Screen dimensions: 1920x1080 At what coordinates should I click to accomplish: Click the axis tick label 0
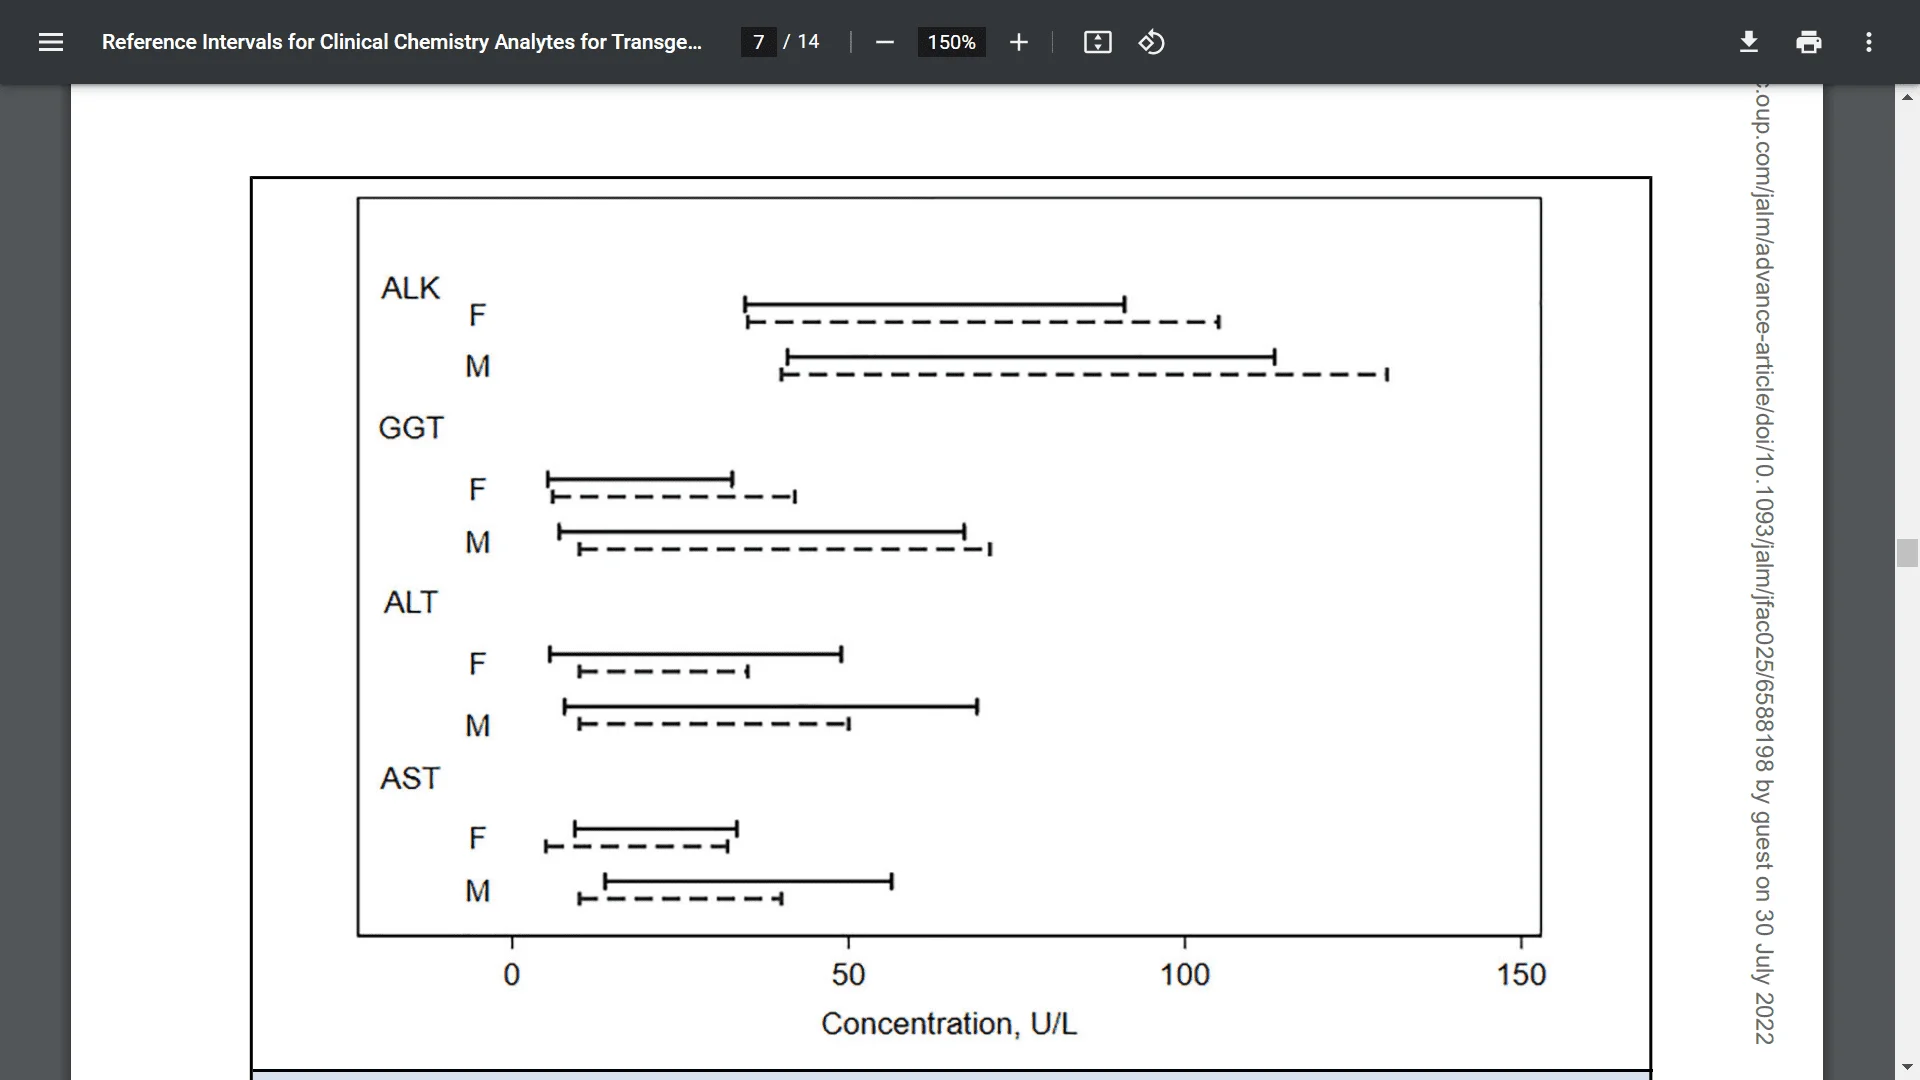pyautogui.click(x=512, y=975)
